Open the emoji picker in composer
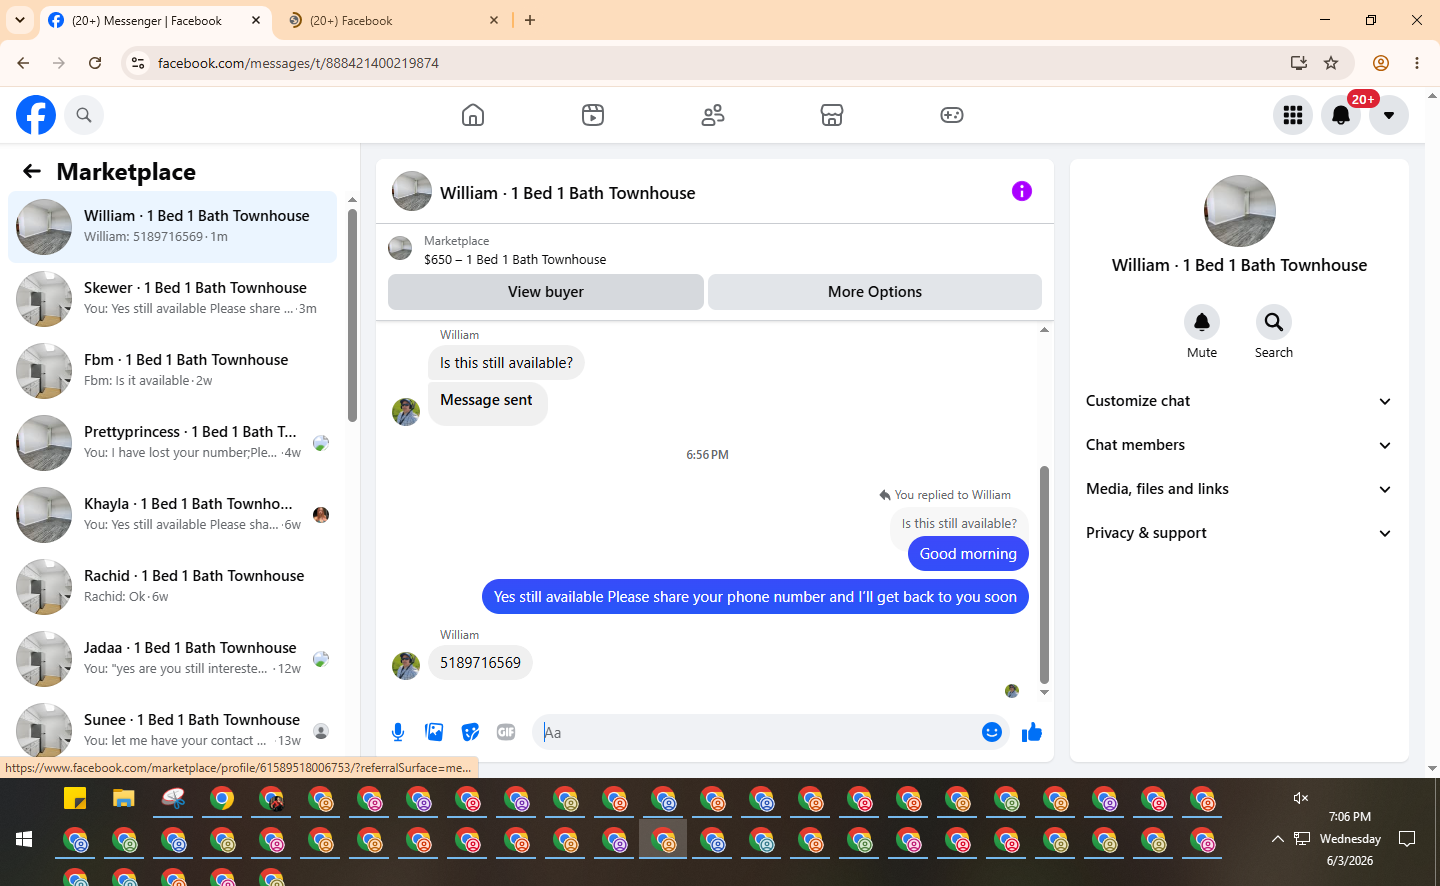1440x886 pixels. point(992,732)
